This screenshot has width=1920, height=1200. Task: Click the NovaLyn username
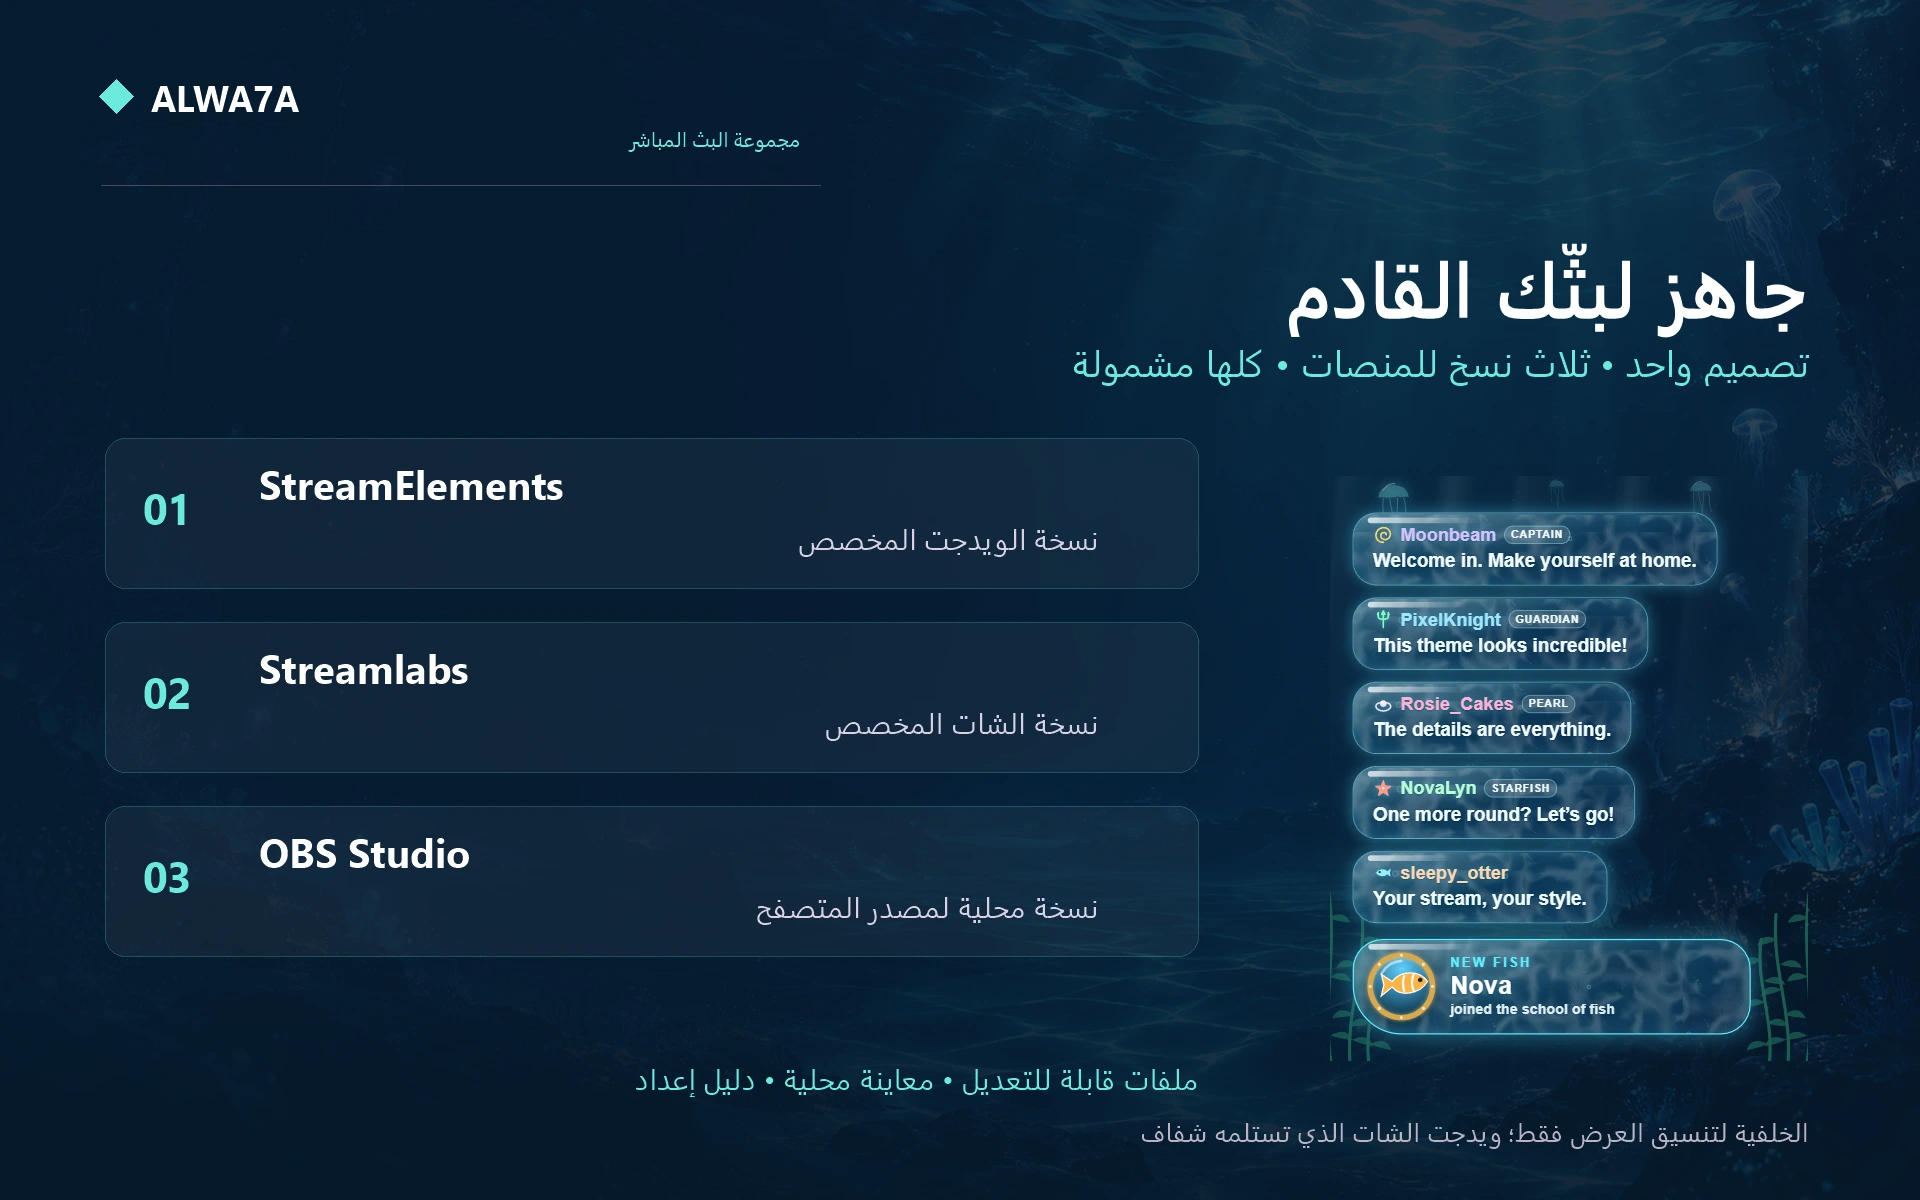tap(1437, 788)
